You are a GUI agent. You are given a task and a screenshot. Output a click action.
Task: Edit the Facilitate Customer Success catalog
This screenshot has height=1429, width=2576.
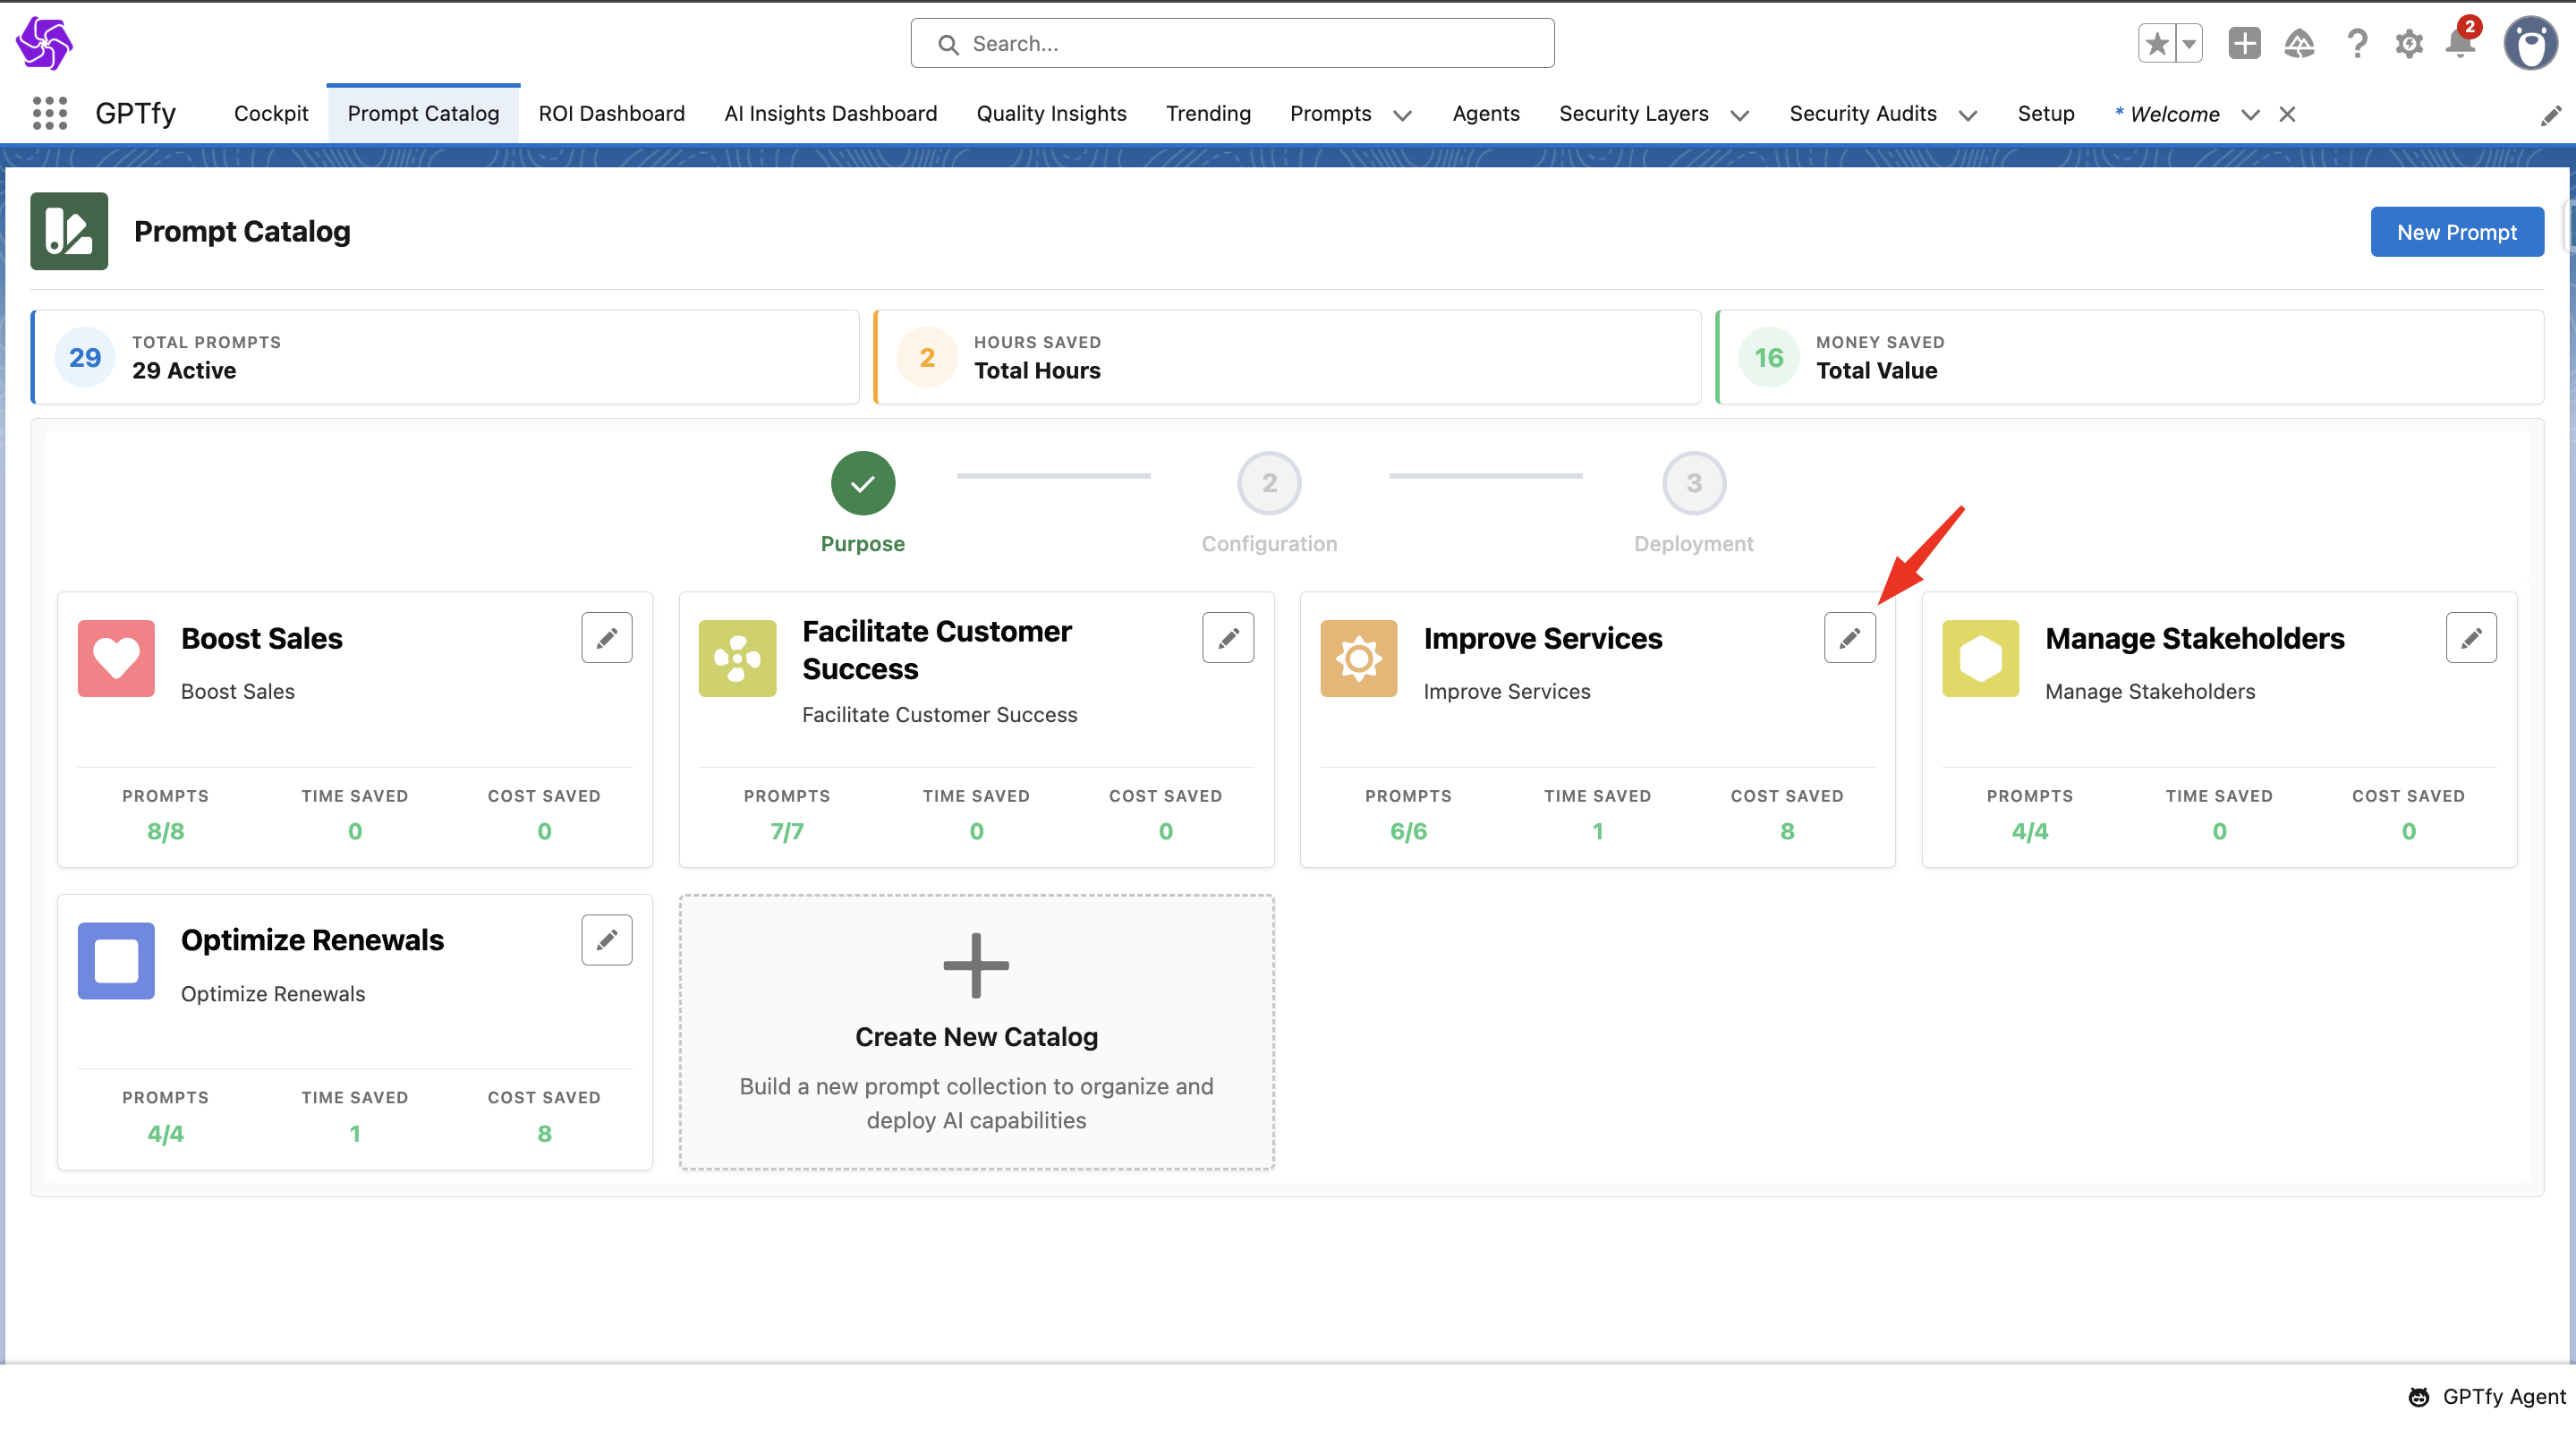(1227, 637)
